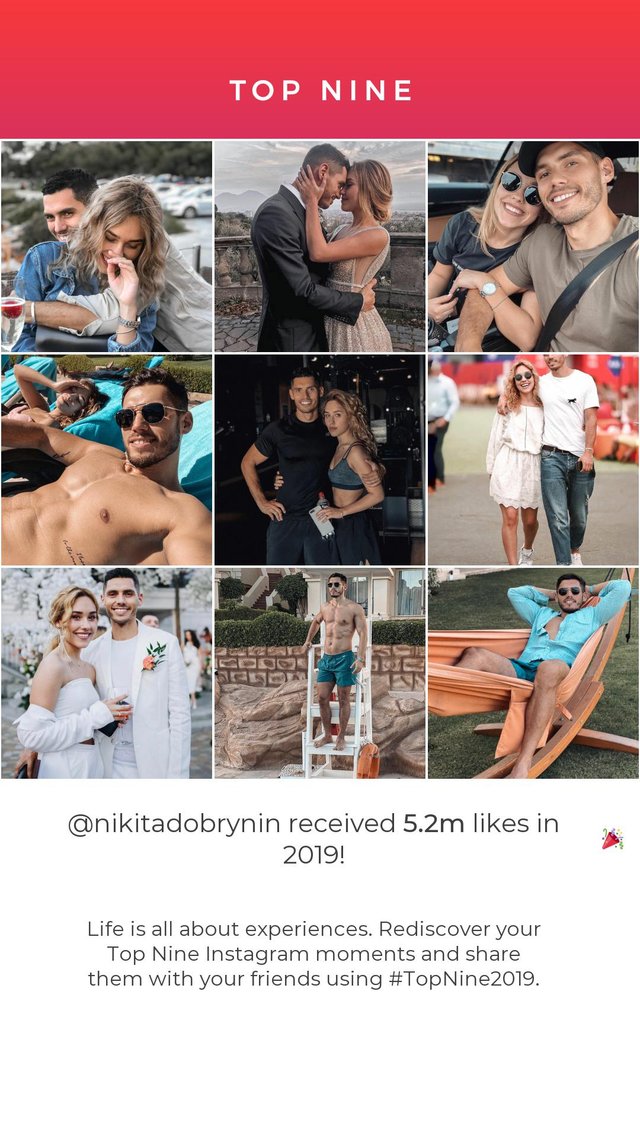Click the party popper emoji icon
This screenshot has height=1138, width=640.
612,838
